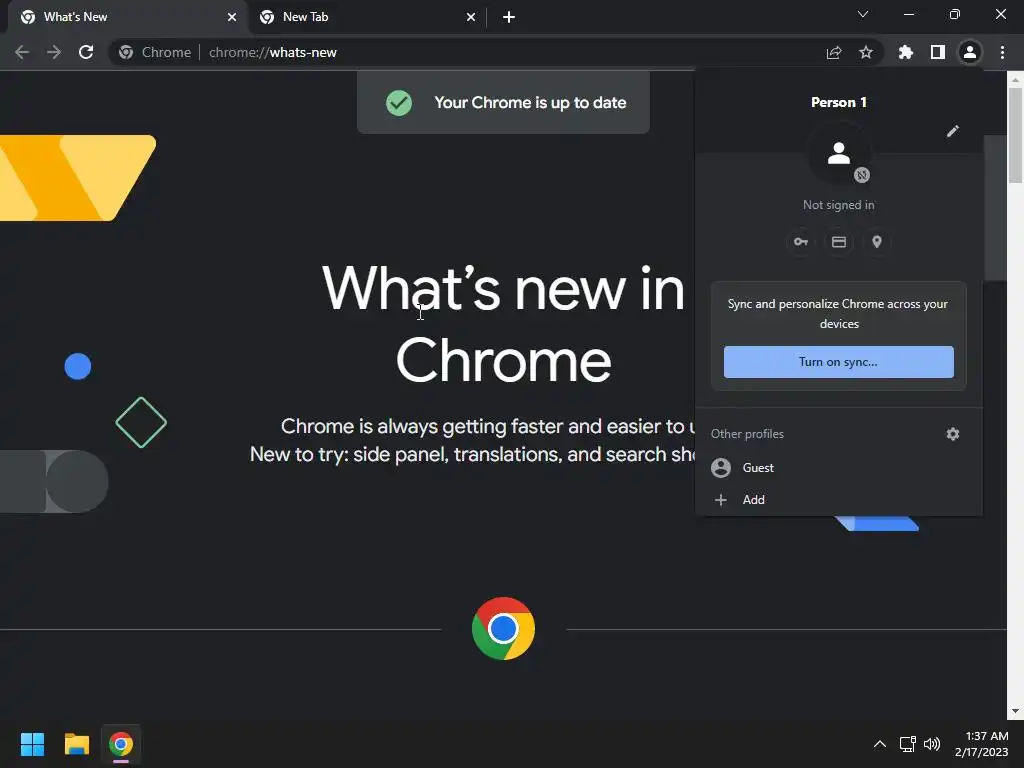
Task: Open Passwords via the key icon
Action: click(x=801, y=242)
